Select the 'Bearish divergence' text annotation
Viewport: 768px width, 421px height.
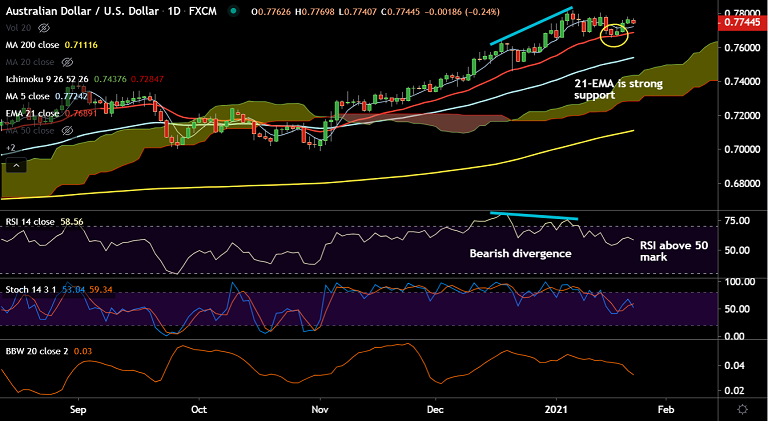tap(520, 254)
